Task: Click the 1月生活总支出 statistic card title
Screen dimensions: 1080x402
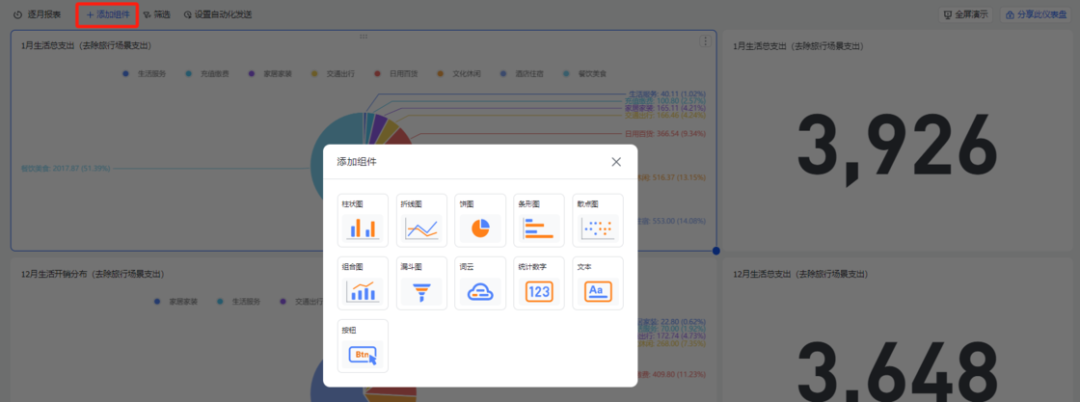Action: 799,46
